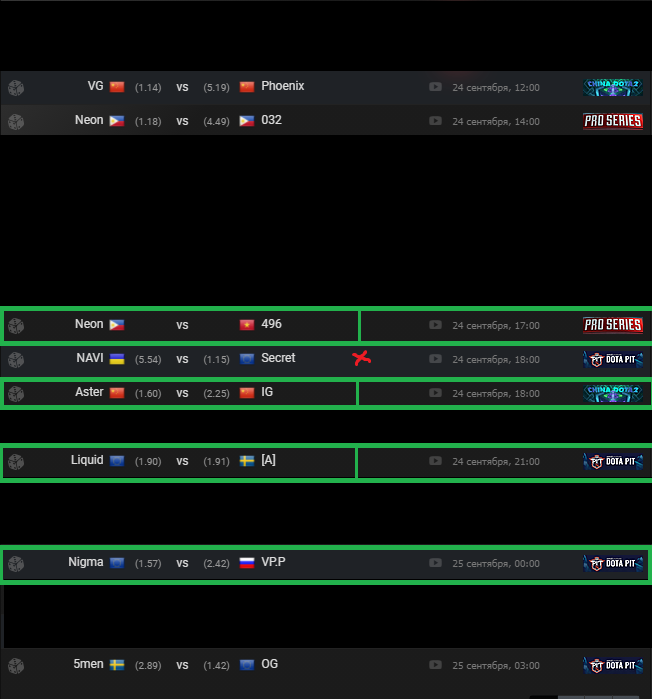Click the date 24 сентября, 21:00

pos(496,462)
